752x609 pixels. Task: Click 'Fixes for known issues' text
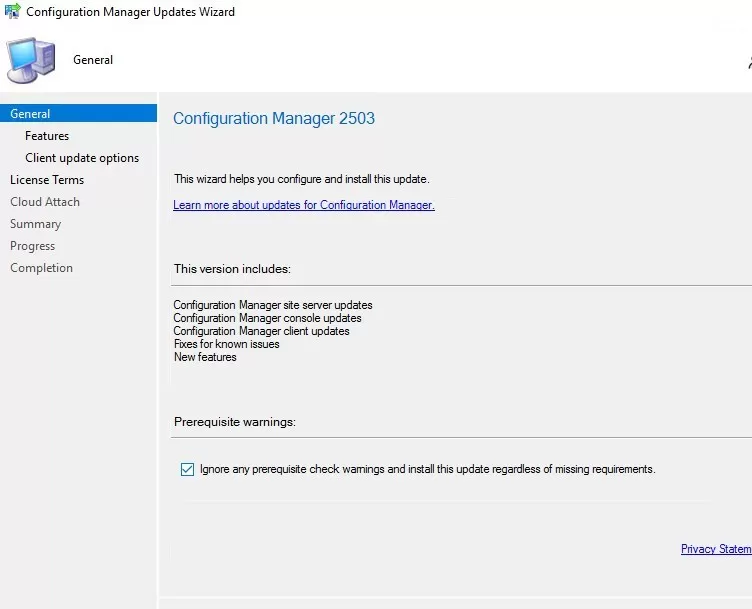pos(226,344)
